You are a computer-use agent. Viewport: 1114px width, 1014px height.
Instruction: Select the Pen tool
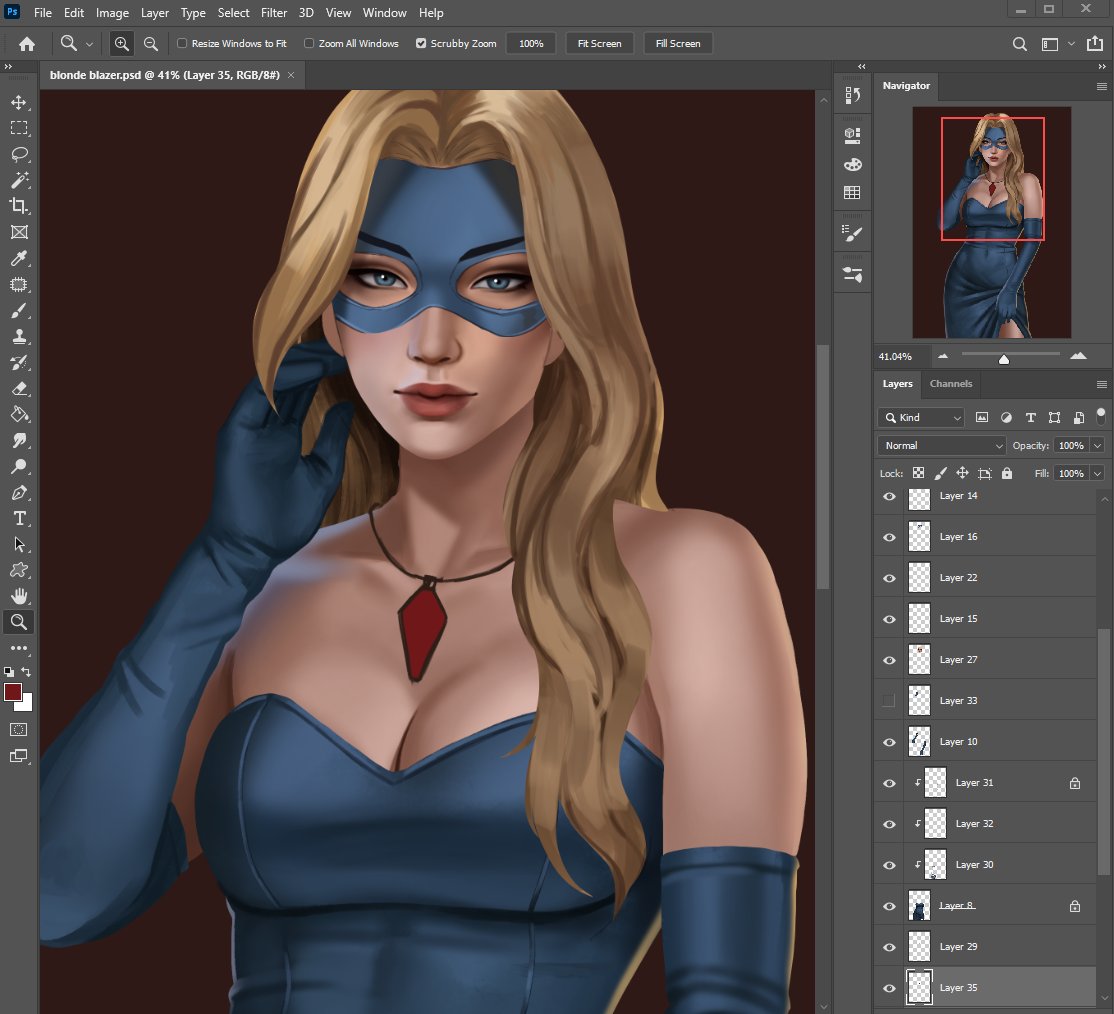tap(19, 492)
